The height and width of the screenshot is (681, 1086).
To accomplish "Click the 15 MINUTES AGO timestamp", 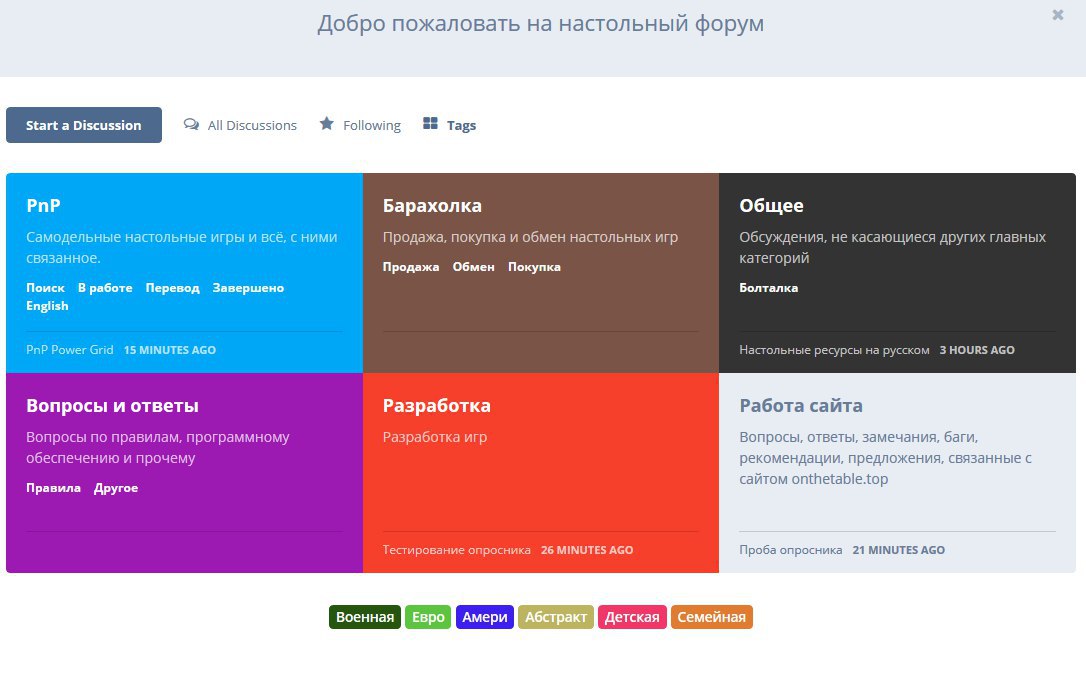I will (x=170, y=350).
